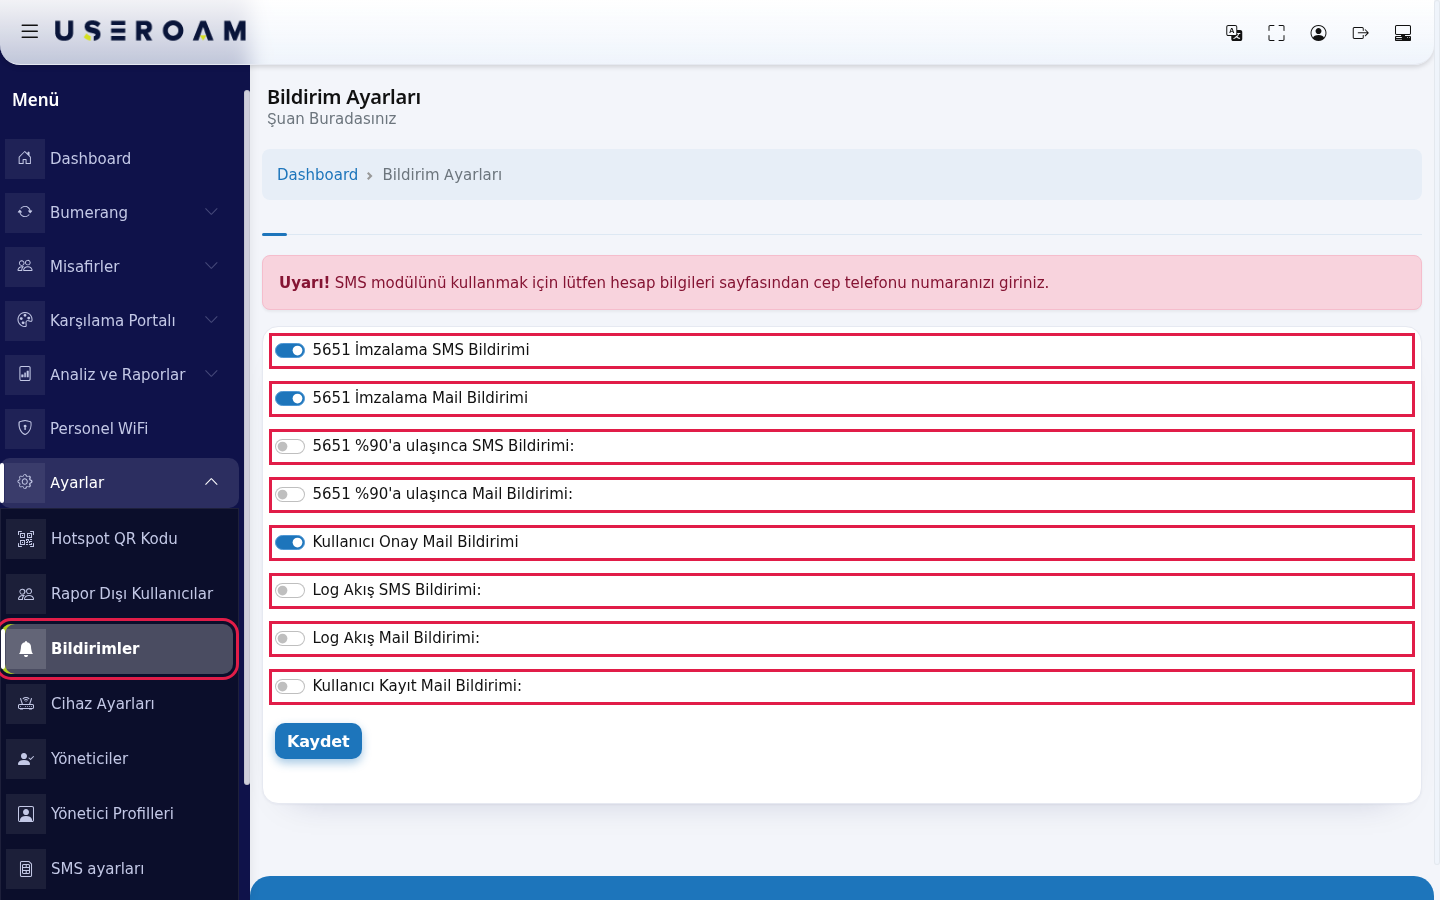Enable Log Akış SMS Bildirimi switch
This screenshot has width=1440, height=900.
[290, 590]
